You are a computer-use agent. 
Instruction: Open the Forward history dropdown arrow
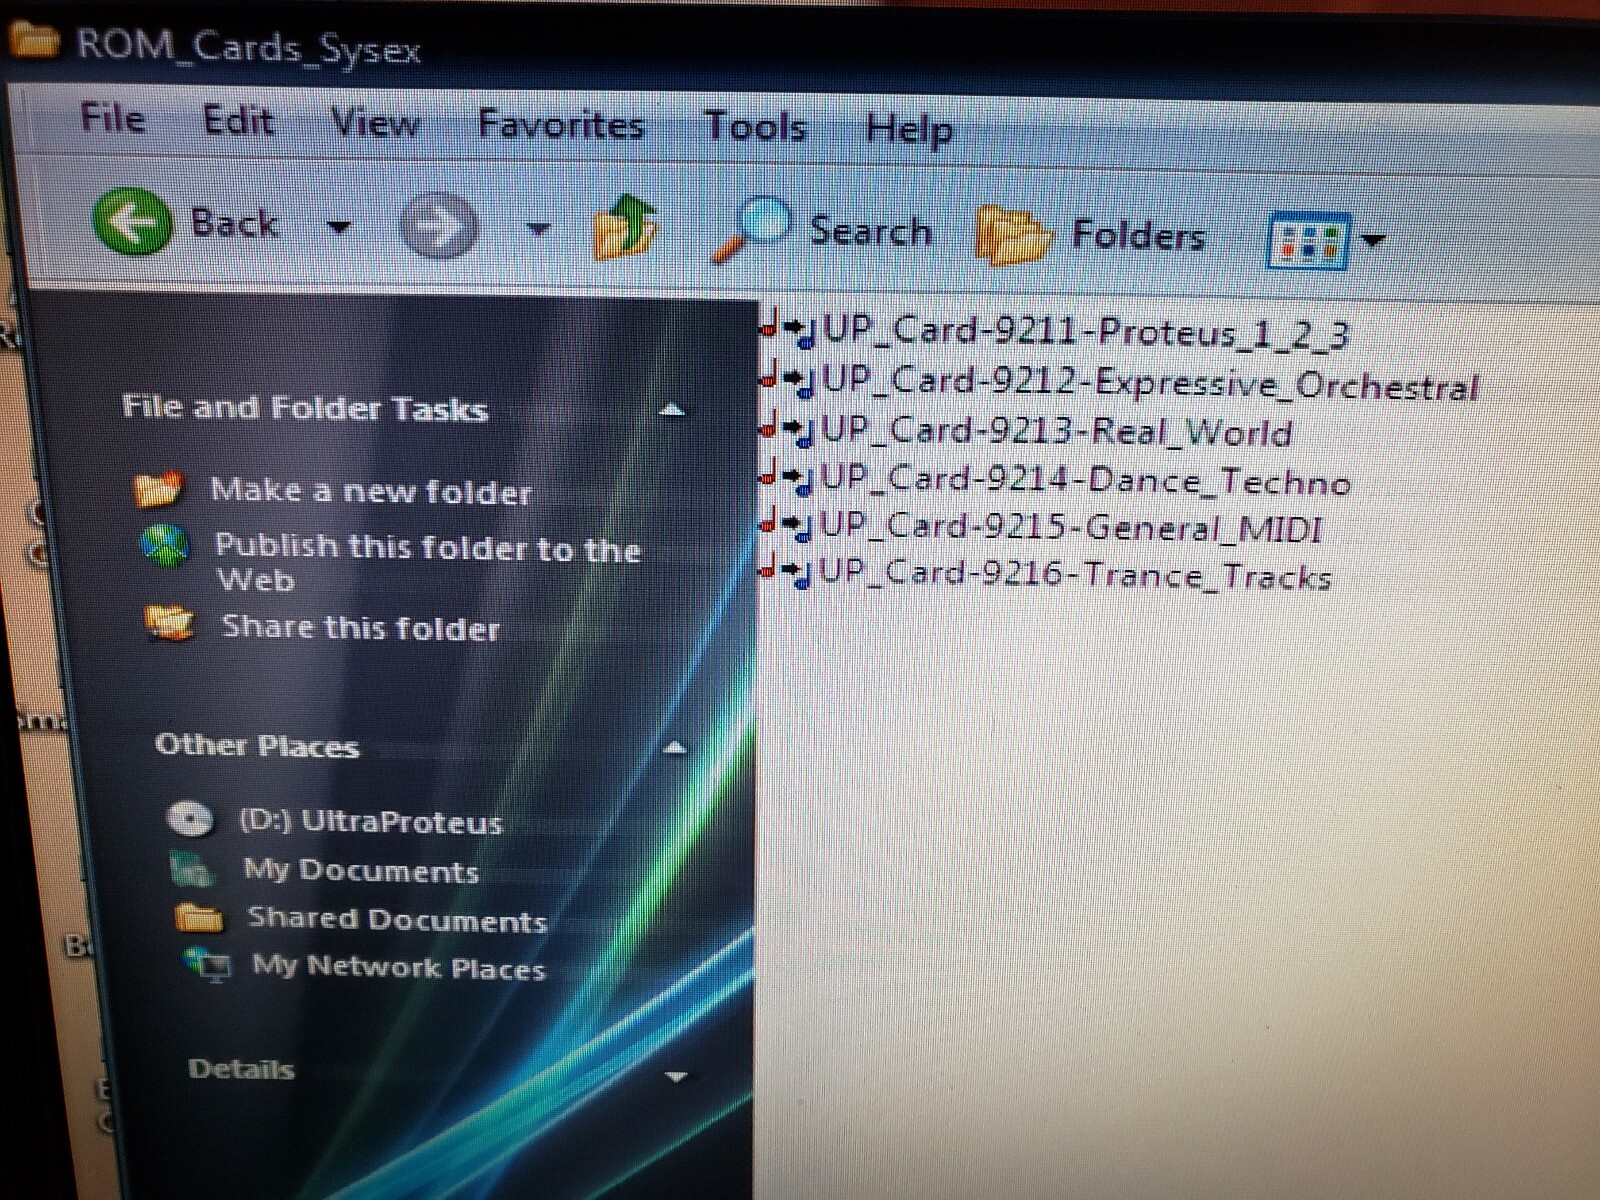(539, 230)
